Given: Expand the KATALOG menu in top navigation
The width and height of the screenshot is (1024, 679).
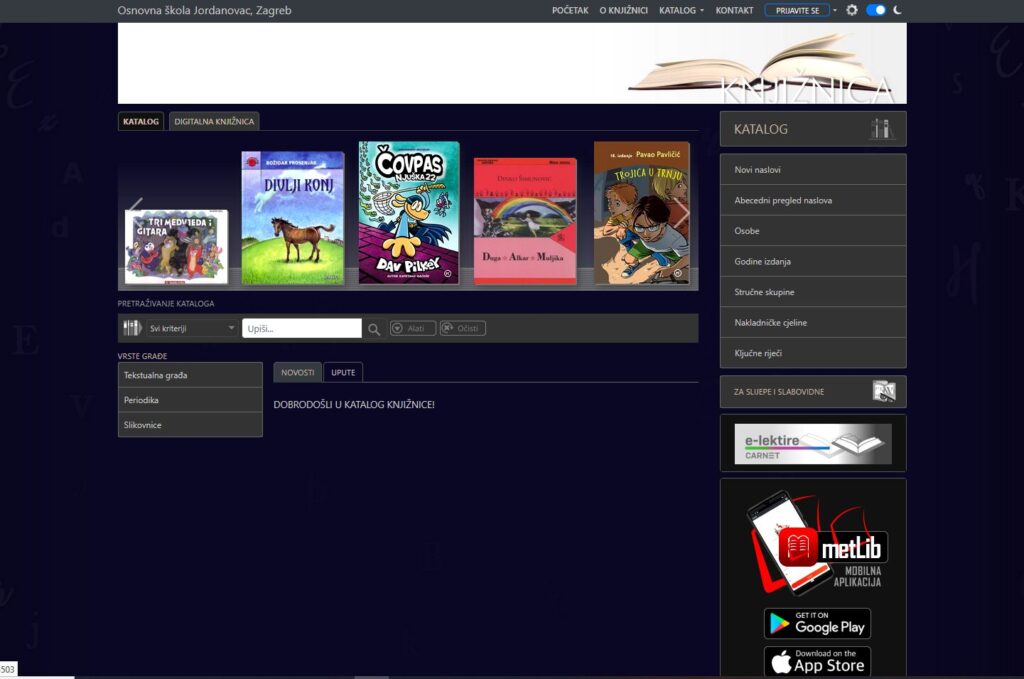Looking at the screenshot, I should 682,10.
